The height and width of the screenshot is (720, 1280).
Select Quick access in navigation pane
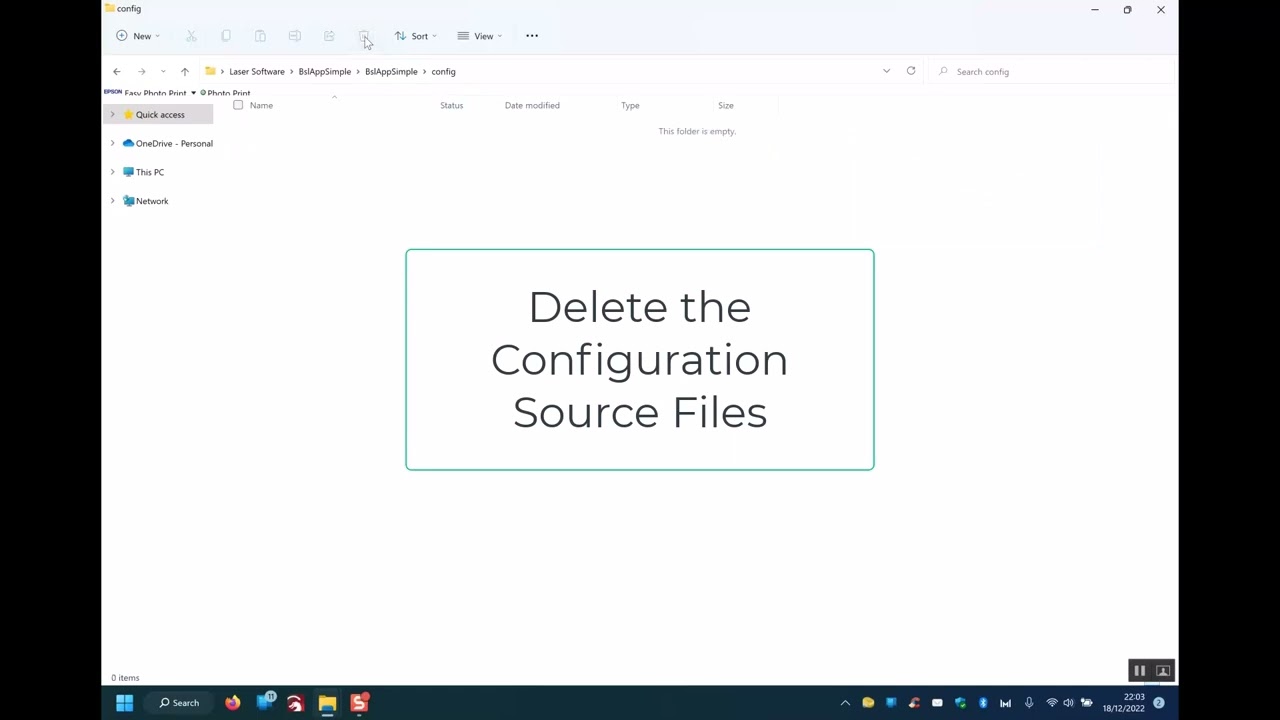pos(160,115)
